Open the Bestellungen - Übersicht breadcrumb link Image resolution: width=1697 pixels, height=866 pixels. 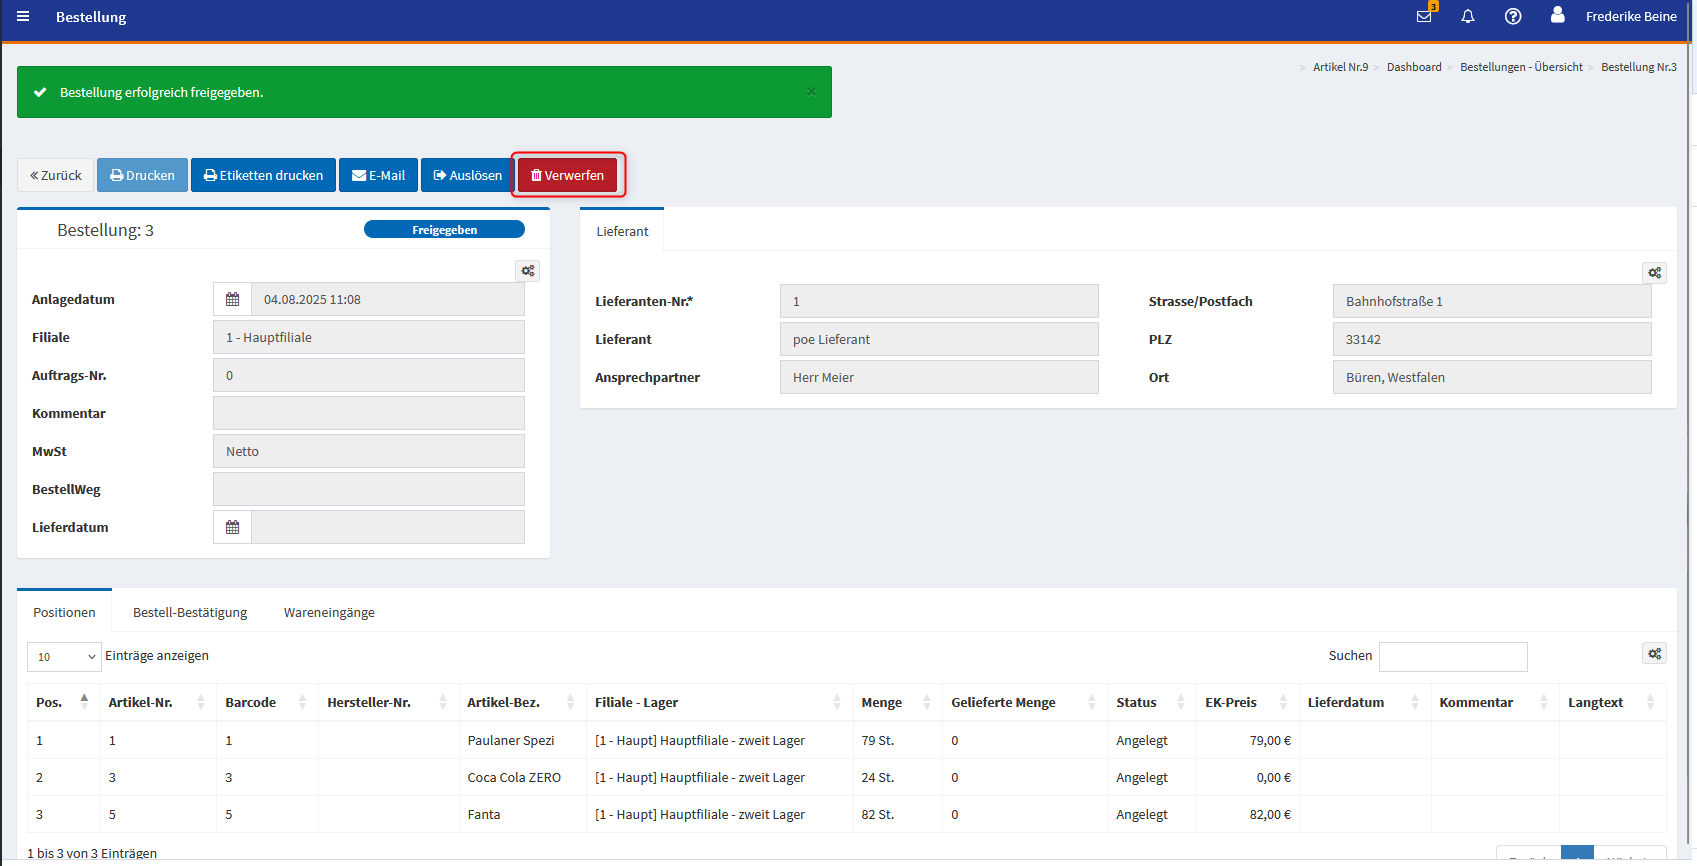coord(1520,67)
